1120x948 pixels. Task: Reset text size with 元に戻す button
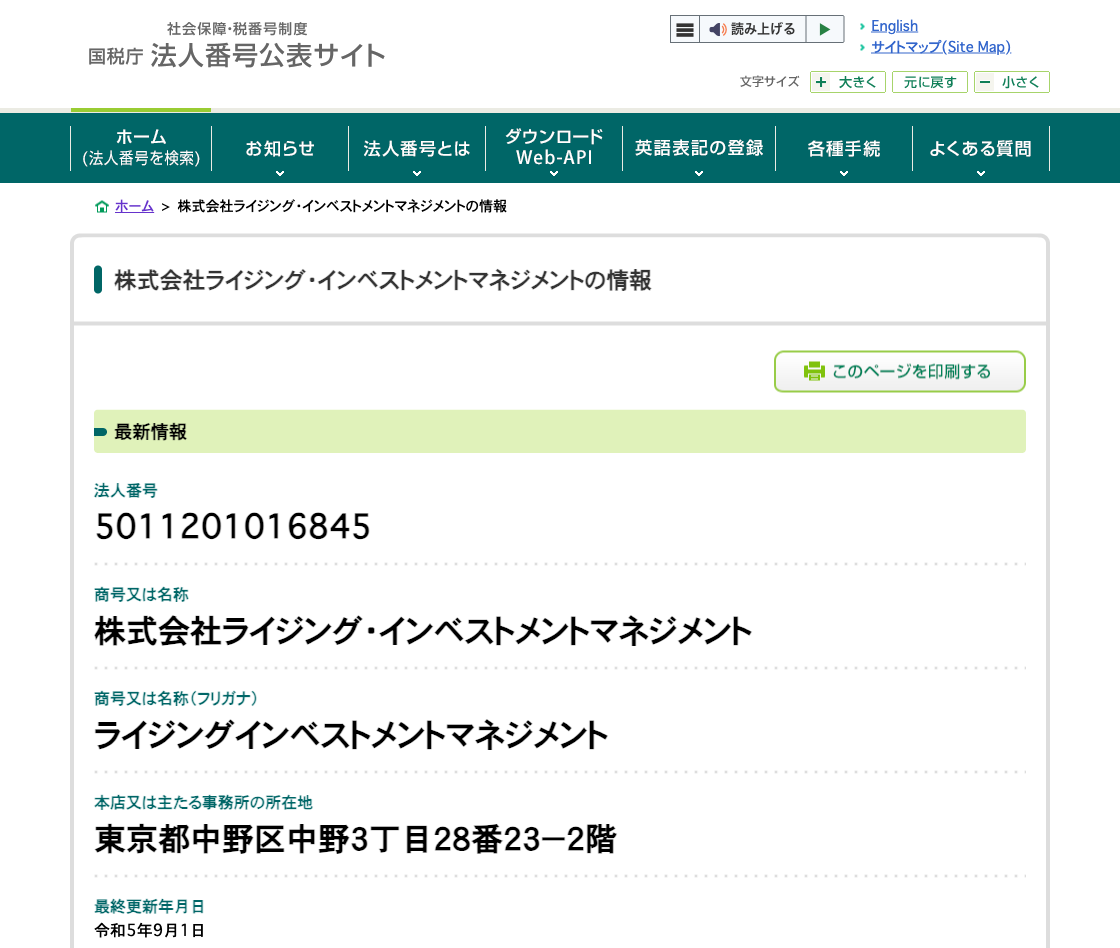[x=929, y=82]
